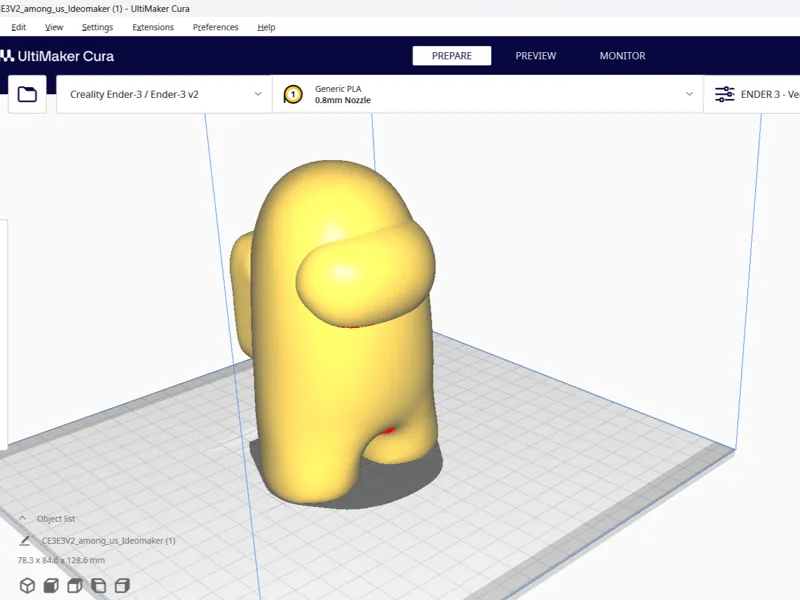Select the top view cube icon
Viewport: 800px width, 600px height.
pyautogui.click(x=75, y=585)
